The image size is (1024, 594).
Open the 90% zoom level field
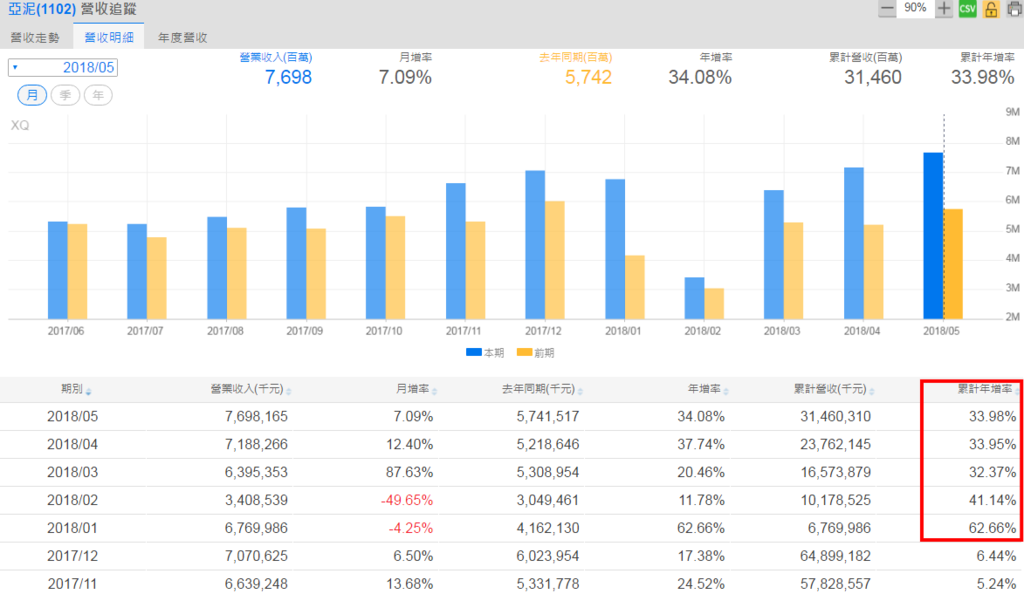[915, 8]
